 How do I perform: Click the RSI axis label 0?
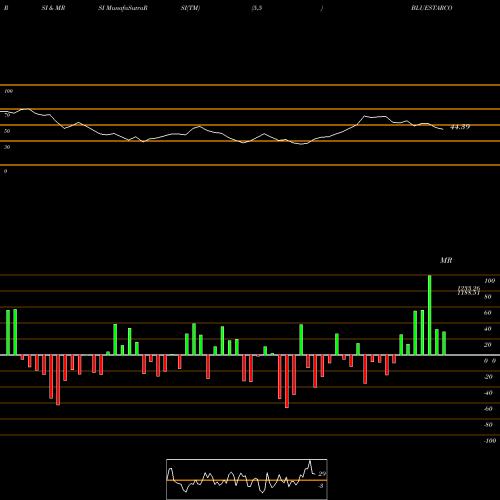pos(5,171)
